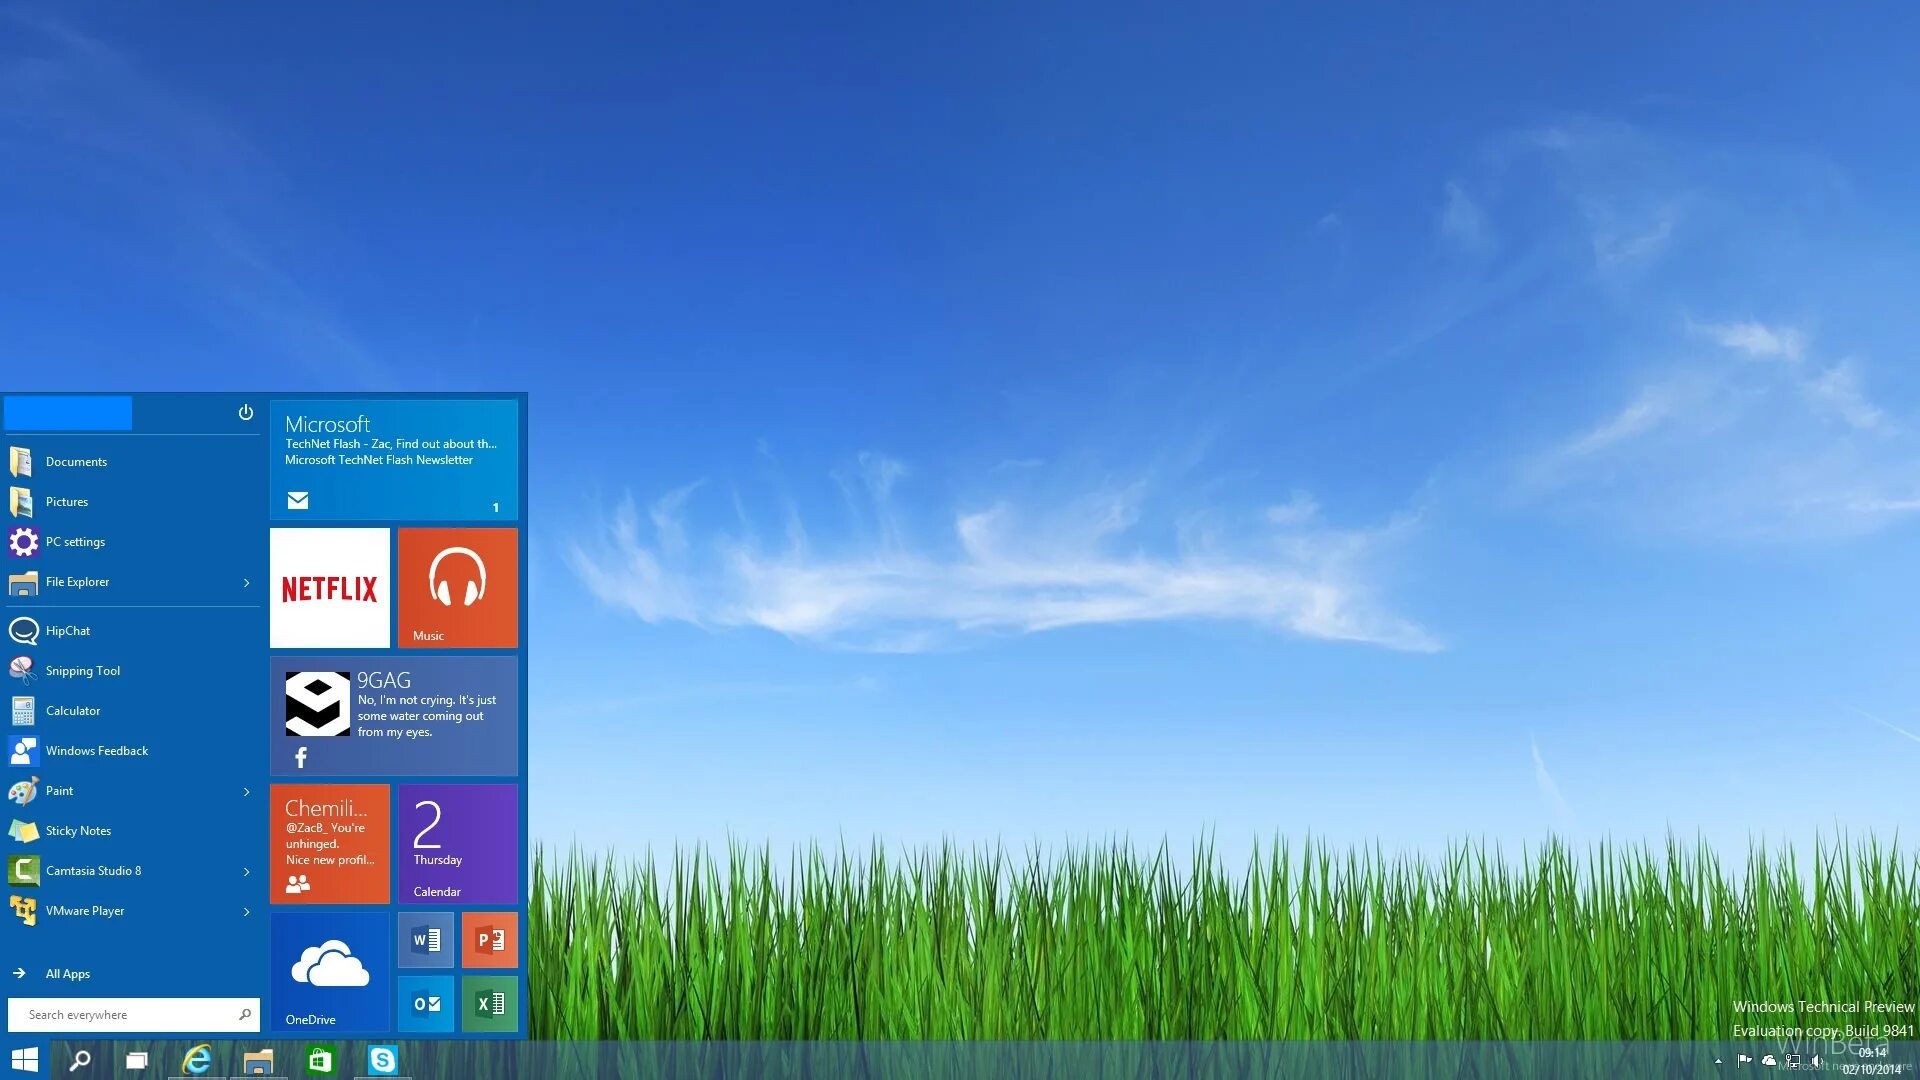Screen dimensions: 1920x1080
Task: Click All Apps link
Action: click(x=67, y=974)
